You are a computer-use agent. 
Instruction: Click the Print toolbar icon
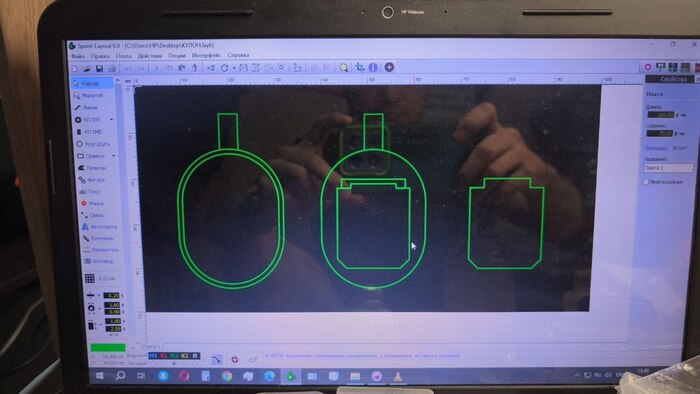112,68
